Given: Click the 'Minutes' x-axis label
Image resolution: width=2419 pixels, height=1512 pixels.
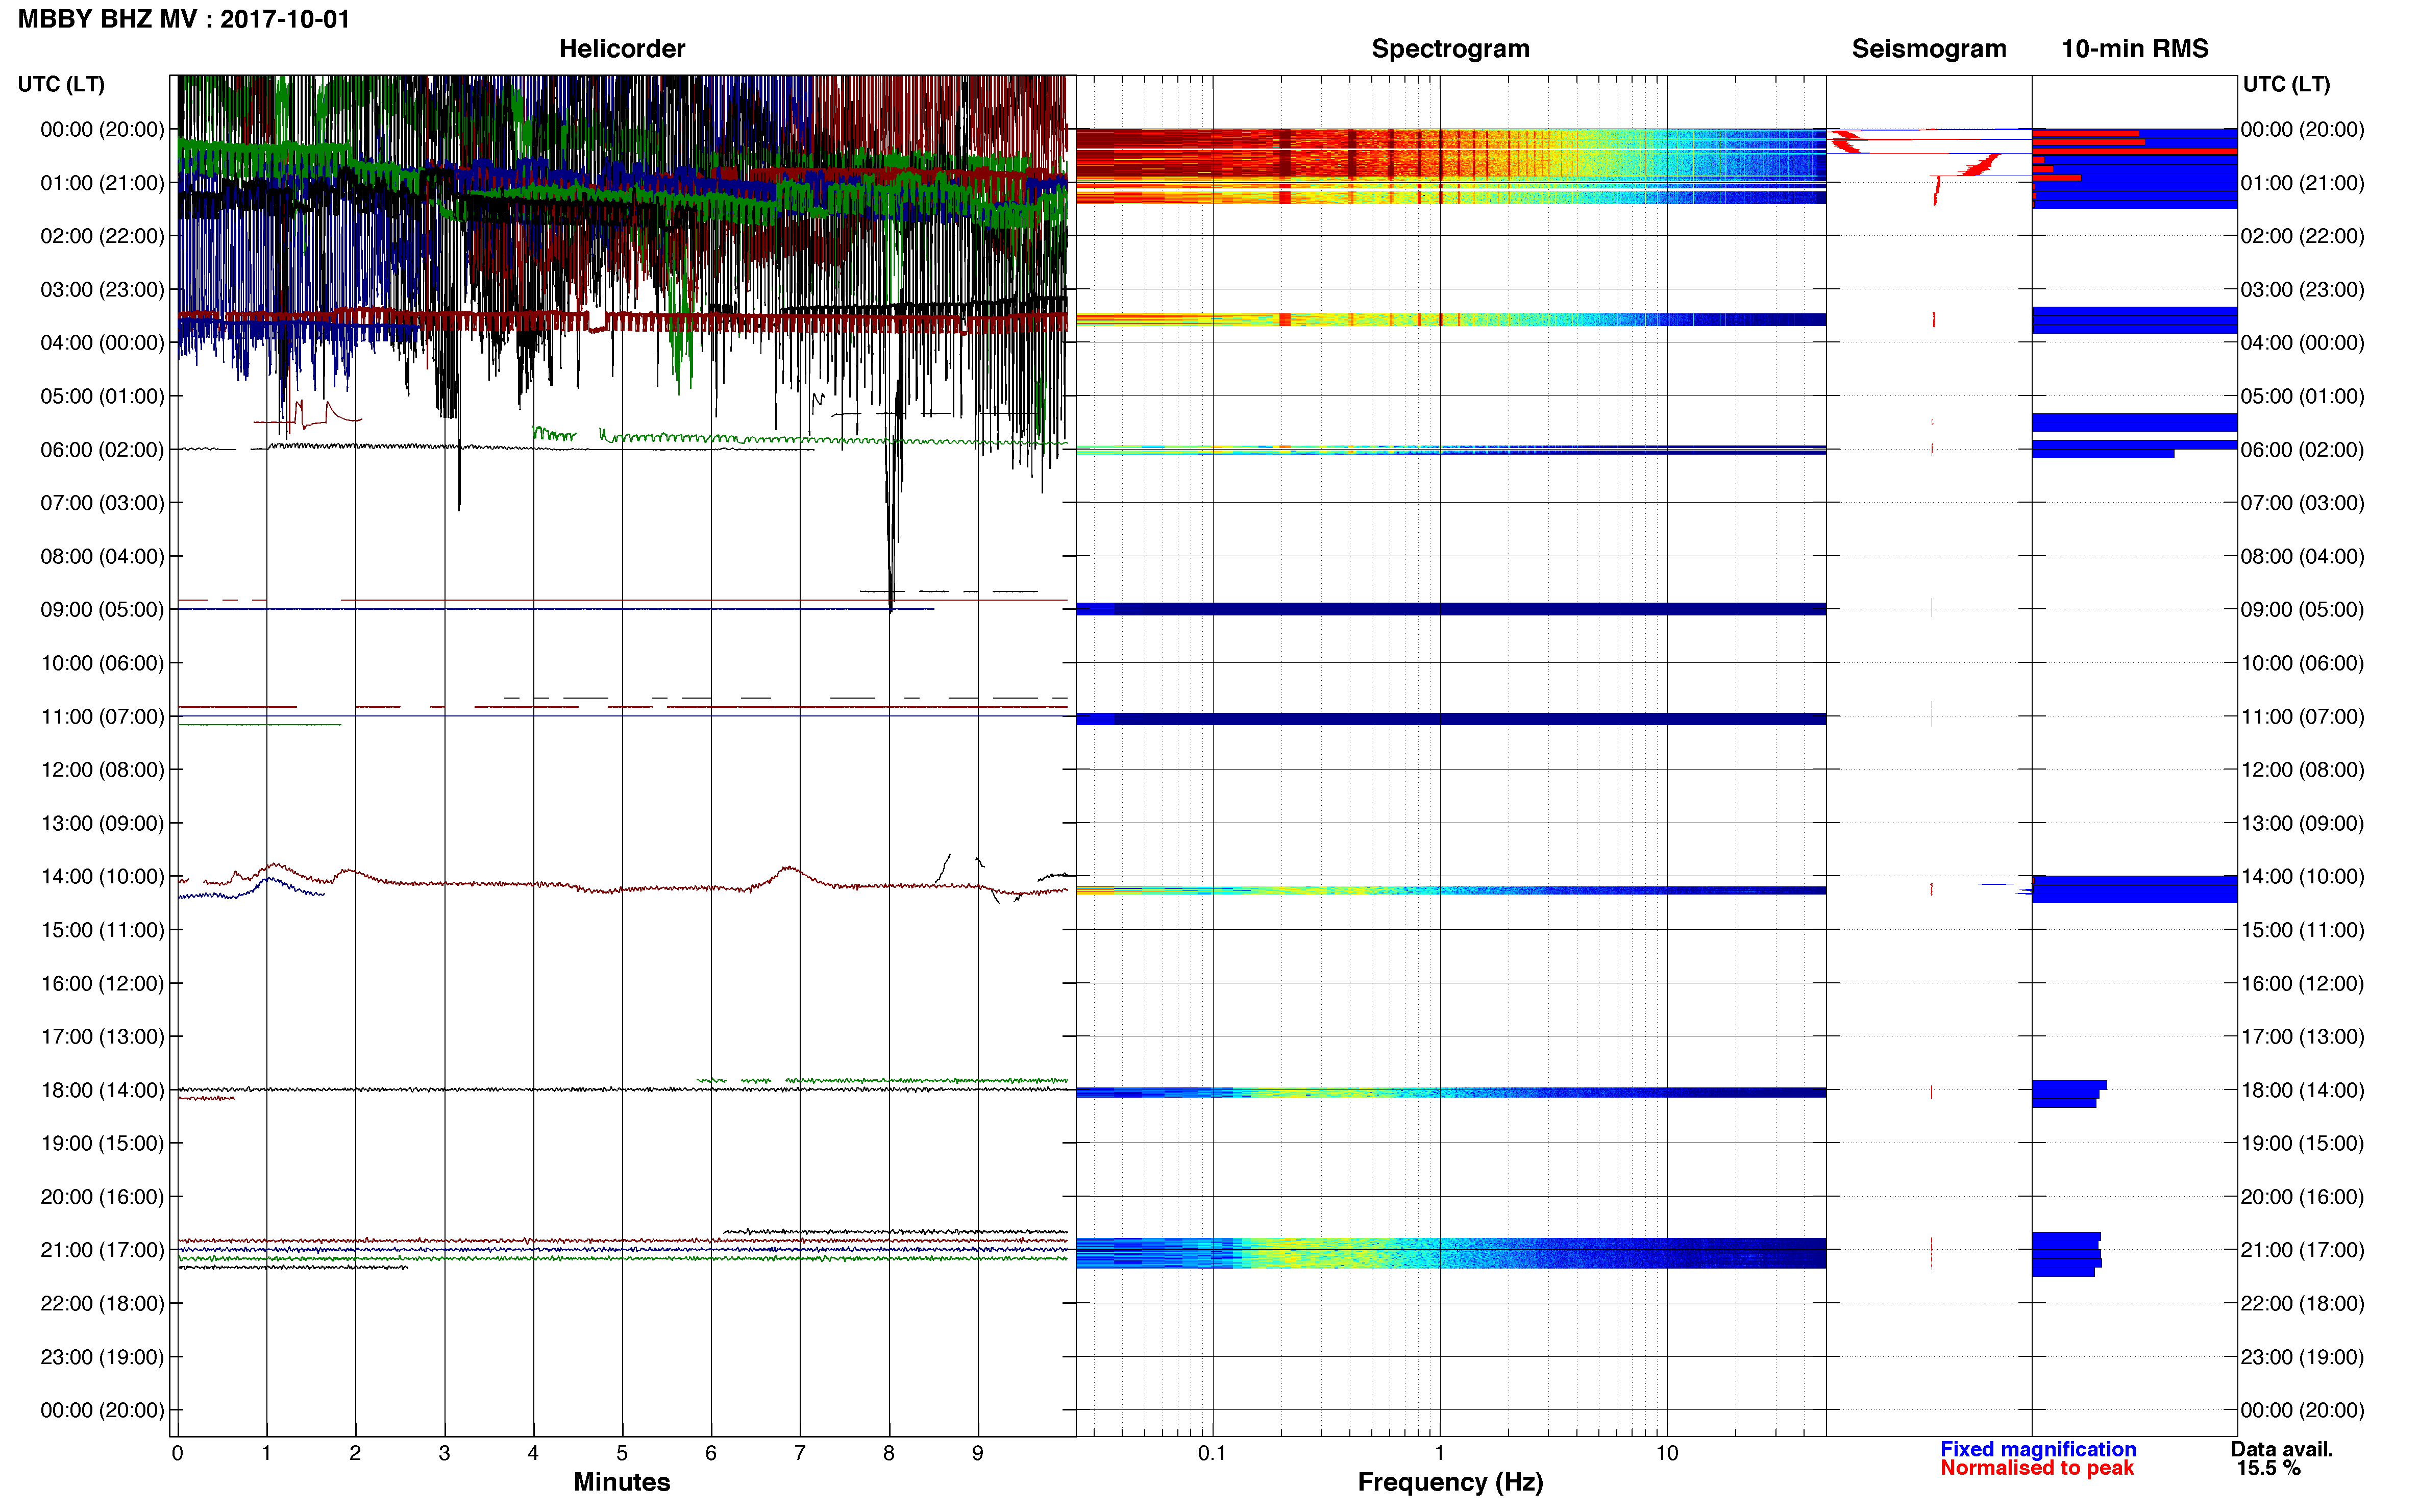Looking at the screenshot, I should click(x=622, y=1482).
